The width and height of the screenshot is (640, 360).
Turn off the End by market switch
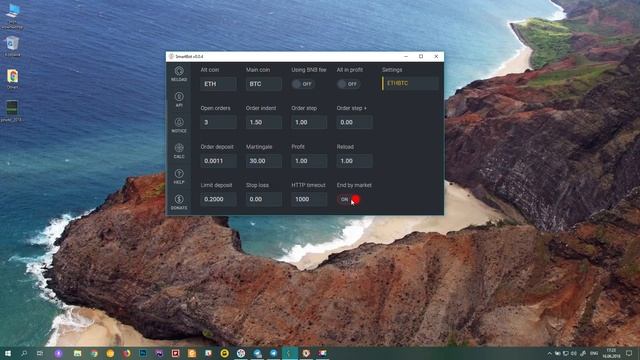(348, 199)
